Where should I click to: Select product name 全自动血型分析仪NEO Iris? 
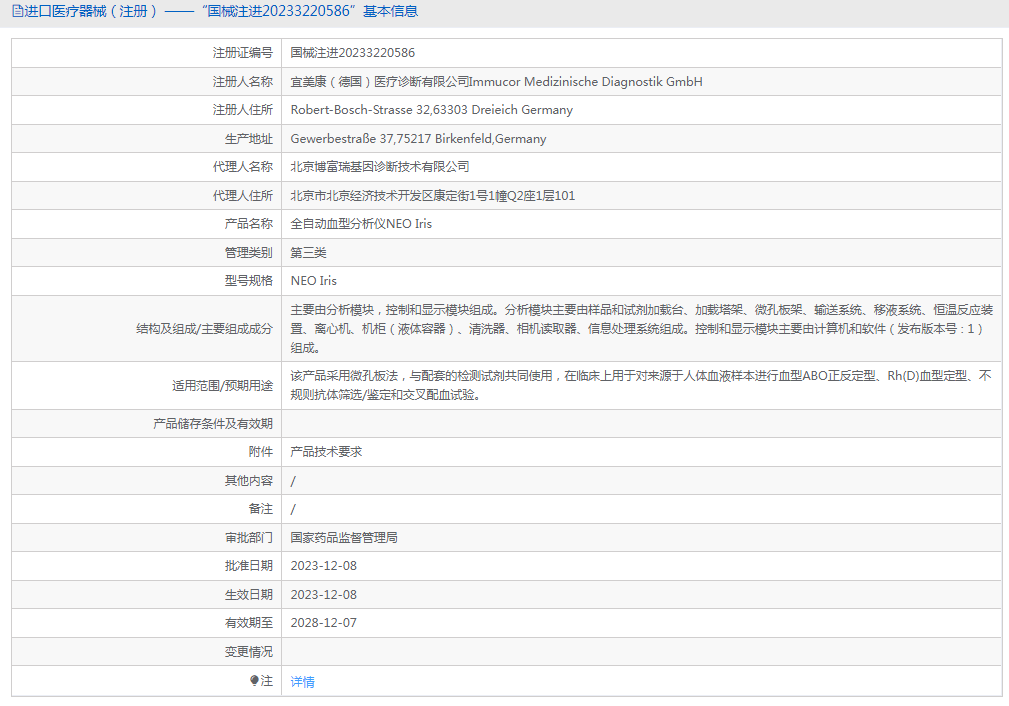[x=361, y=224]
